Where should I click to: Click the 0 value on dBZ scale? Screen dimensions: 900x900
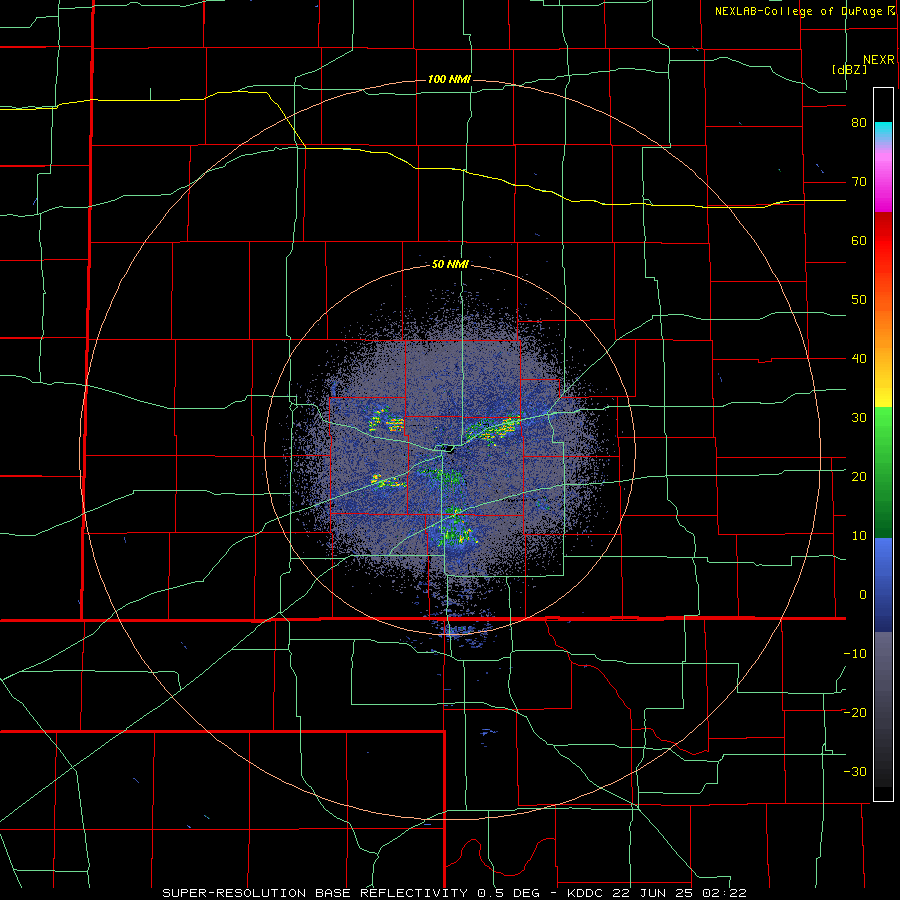pos(863,595)
